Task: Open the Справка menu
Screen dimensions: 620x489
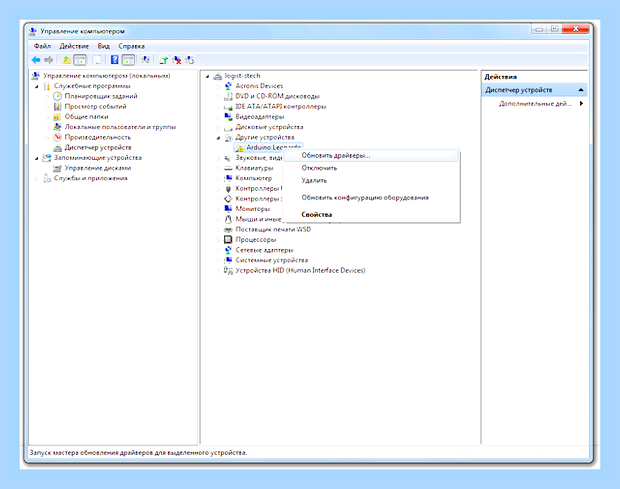Action: (131, 46)
